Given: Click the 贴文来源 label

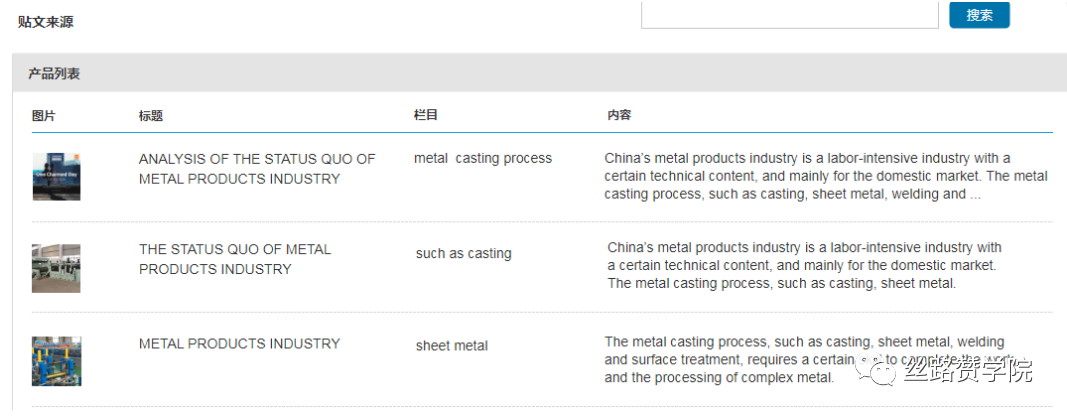Looking at the screenshot, I should [45, 22].
